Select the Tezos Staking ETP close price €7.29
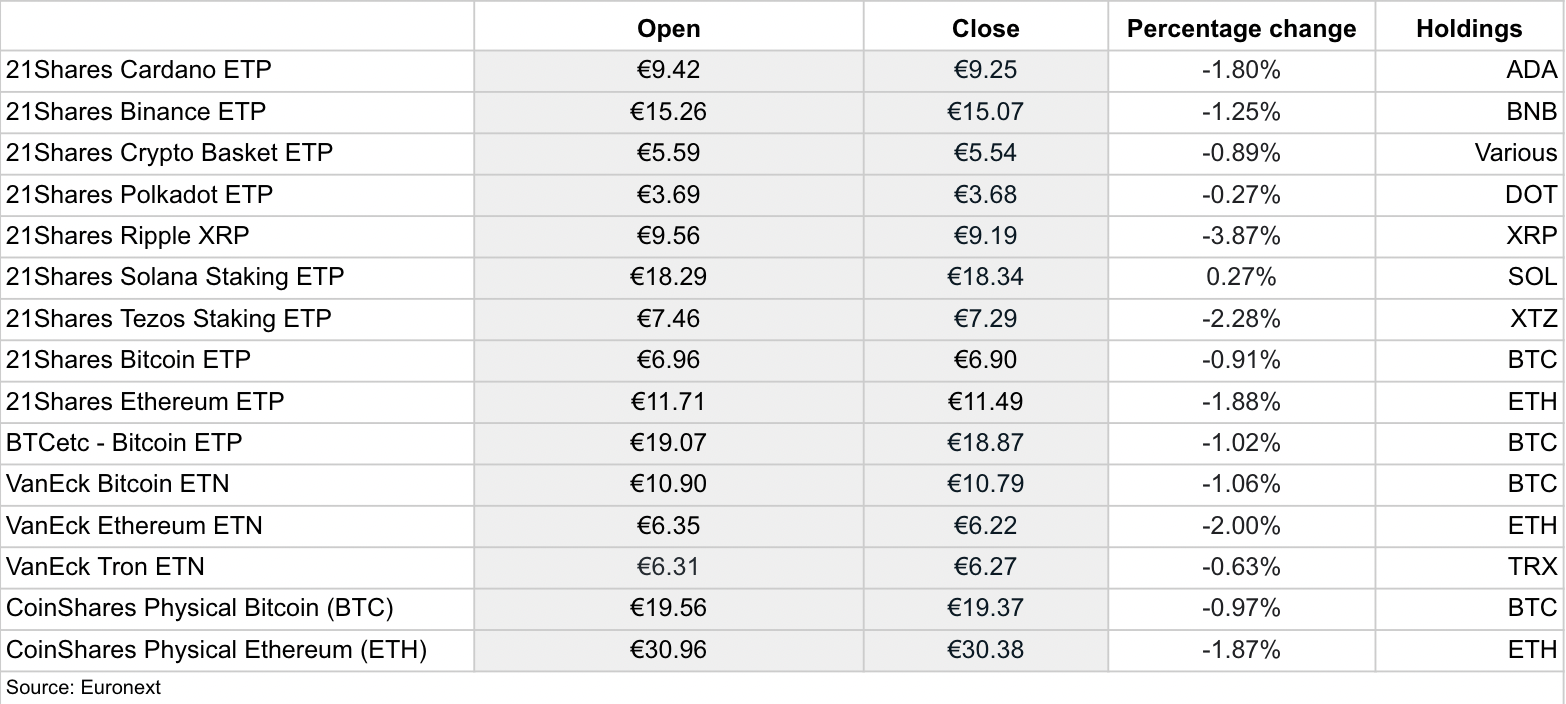This screenshot has height=704, width=1566. point(986,319)
